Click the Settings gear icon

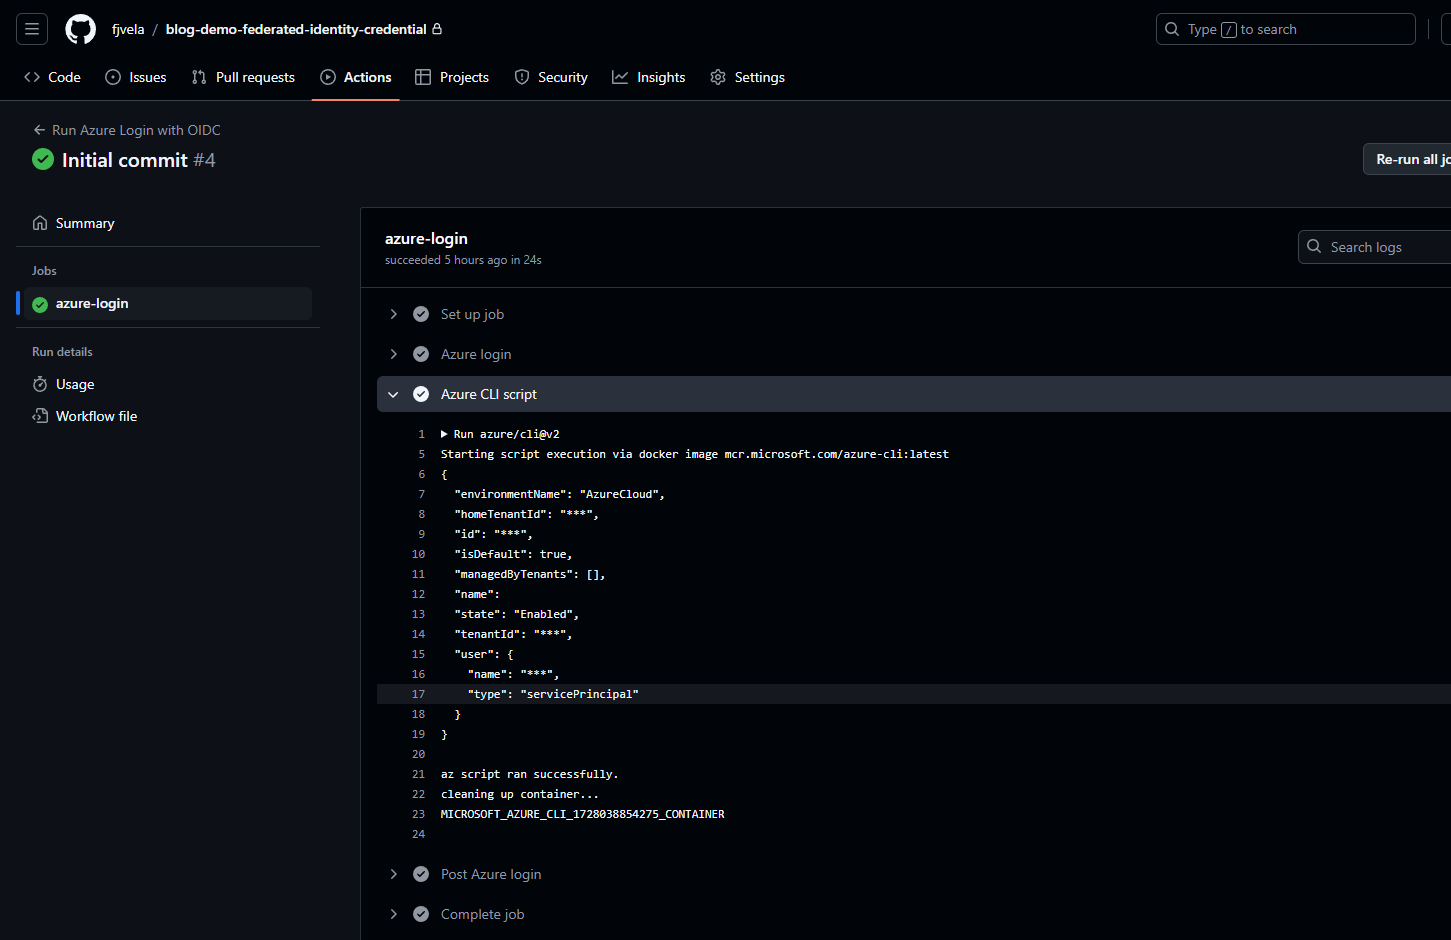718,77
